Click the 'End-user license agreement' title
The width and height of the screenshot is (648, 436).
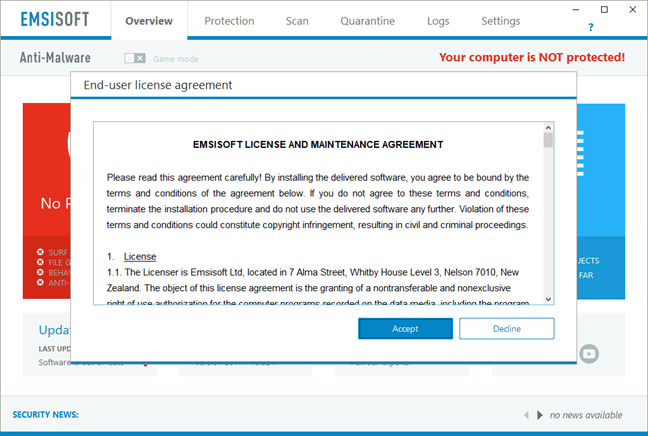pyautogui.click(x=158, y=85)
